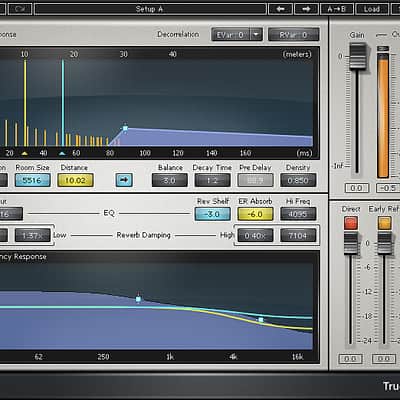Click the Setup A name display
Image resolution: width=400 pixels, height=400 pixels.
[150, 9]
